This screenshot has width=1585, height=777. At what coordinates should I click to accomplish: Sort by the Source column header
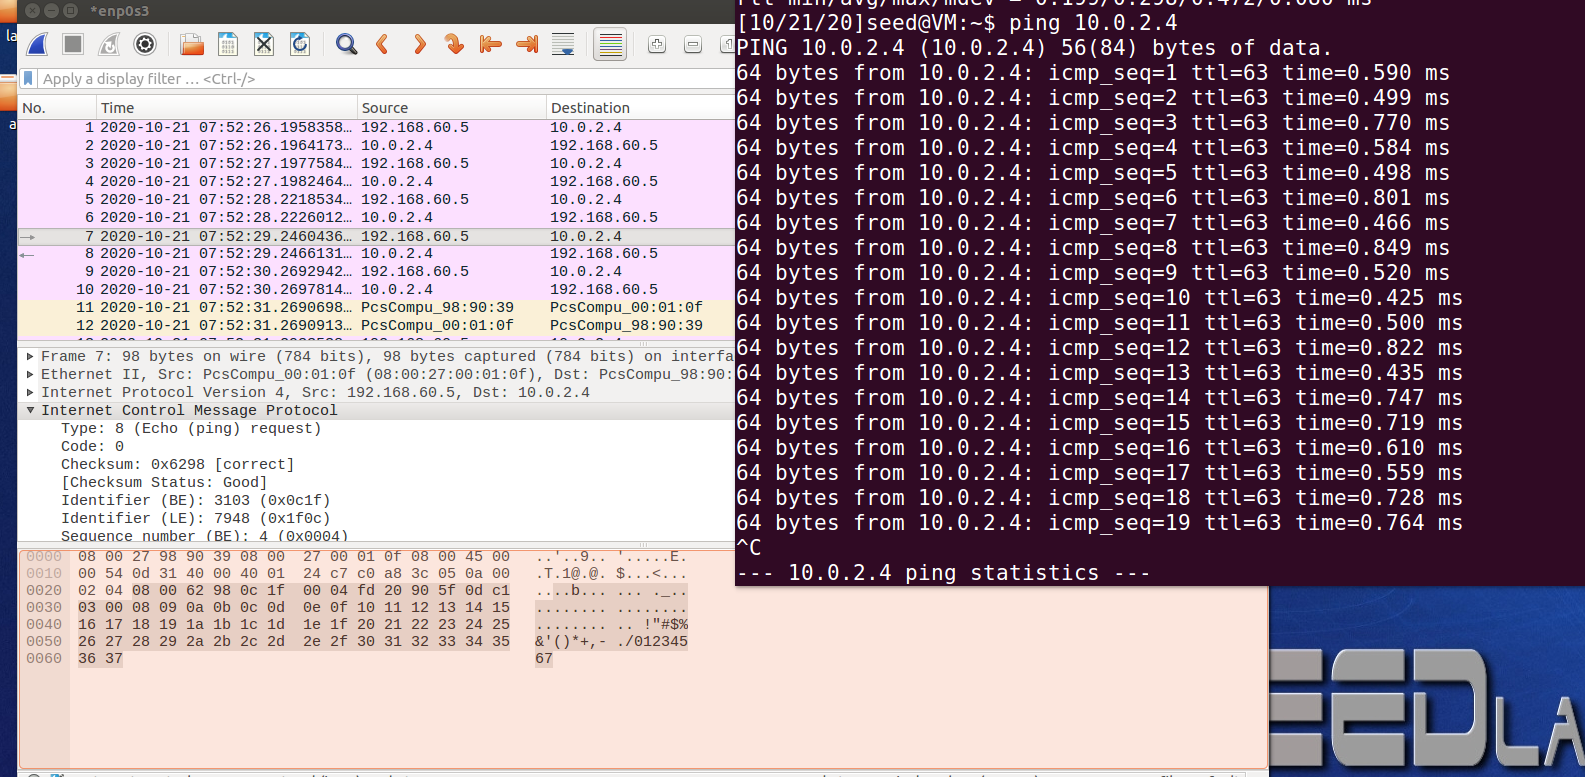451,108
